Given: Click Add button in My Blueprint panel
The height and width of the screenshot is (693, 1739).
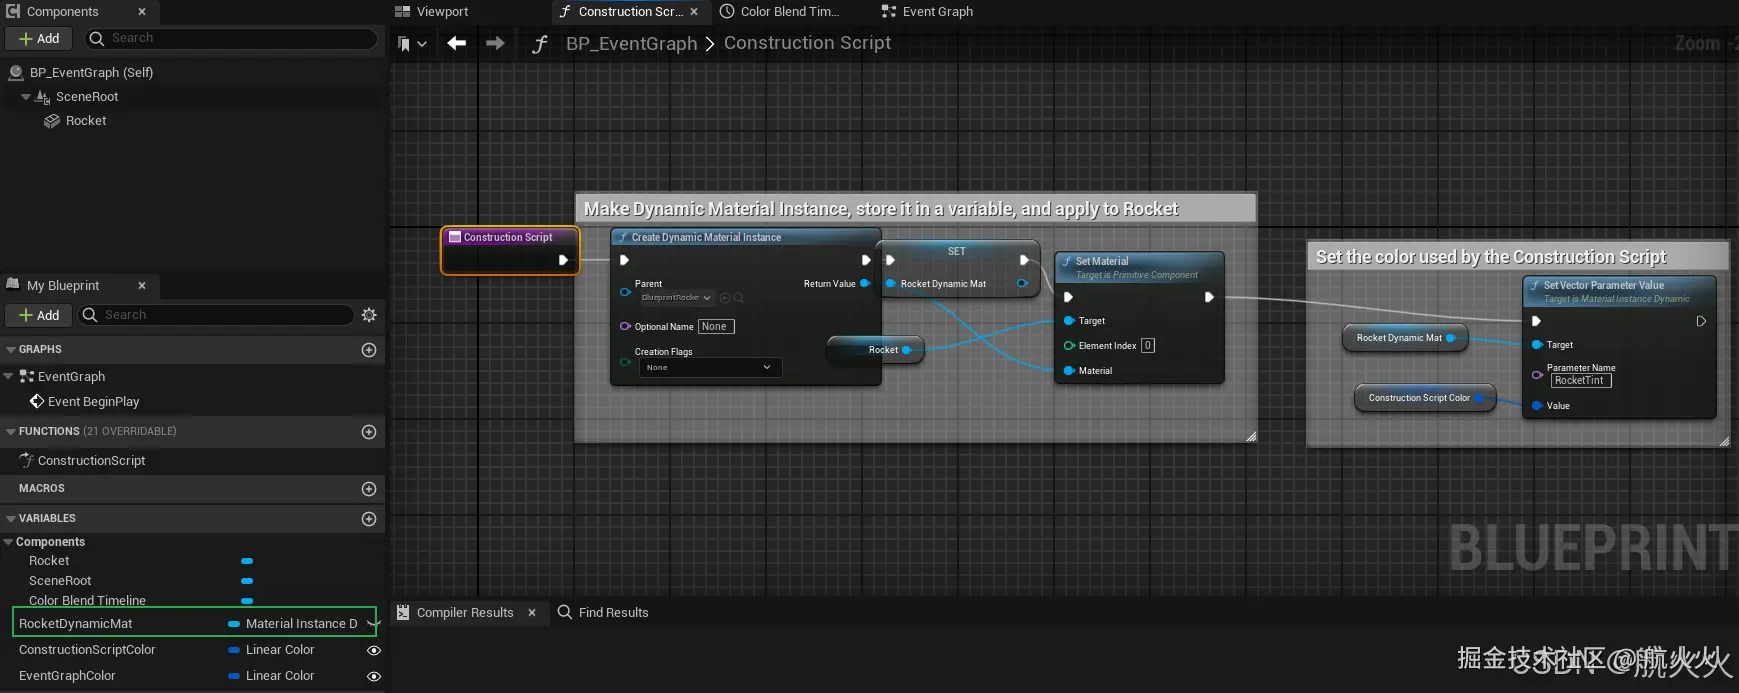Looking at the screenshot, I should tap(39, 316).
